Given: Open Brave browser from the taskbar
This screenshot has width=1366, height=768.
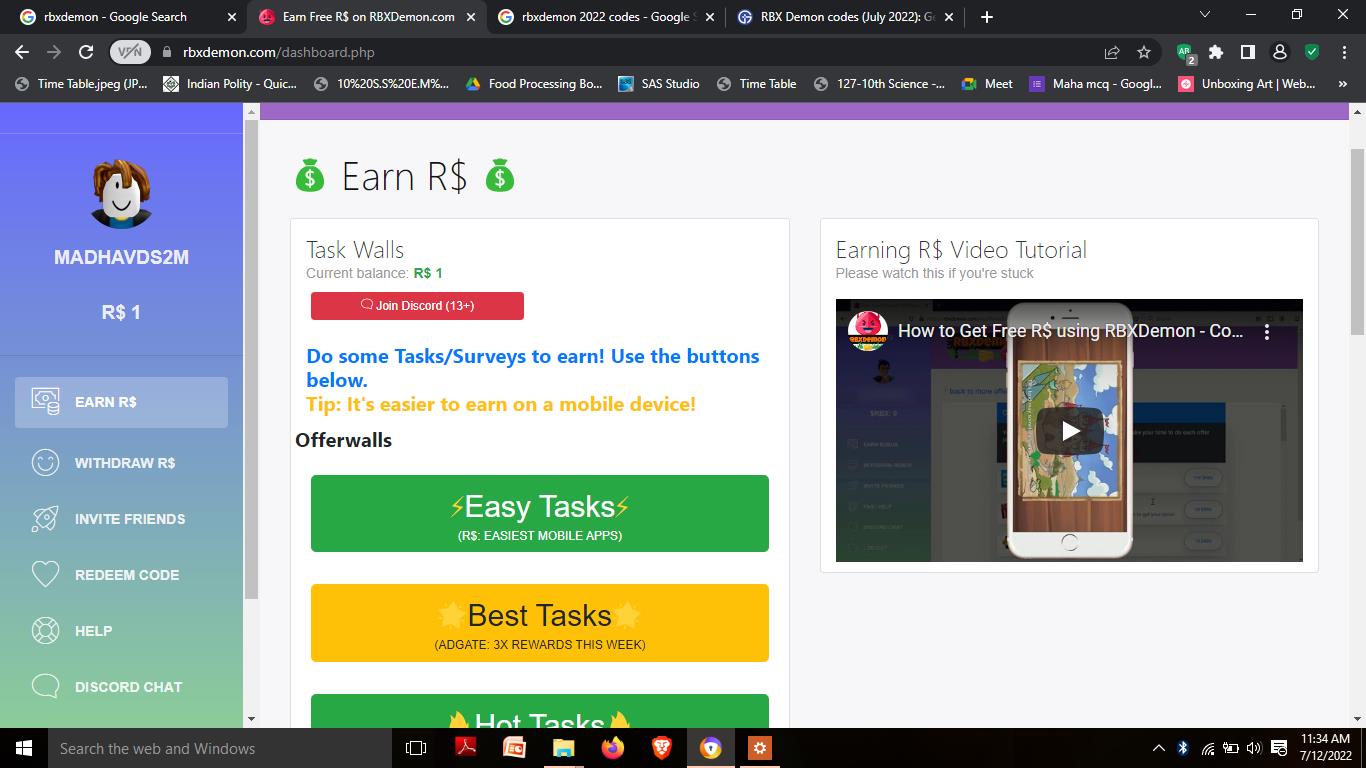Looking at the screenshot, I should click(661, 748).
